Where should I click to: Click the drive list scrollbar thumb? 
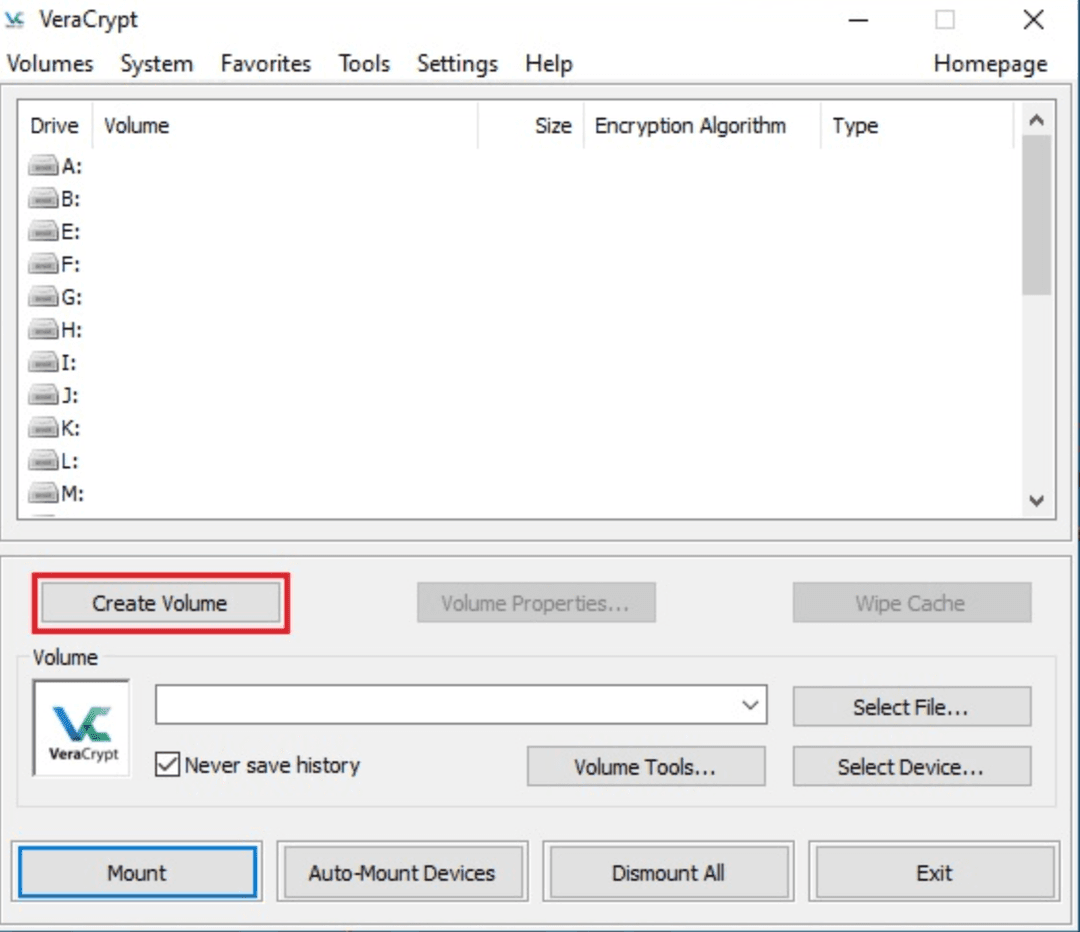(x=1037, y=215)
